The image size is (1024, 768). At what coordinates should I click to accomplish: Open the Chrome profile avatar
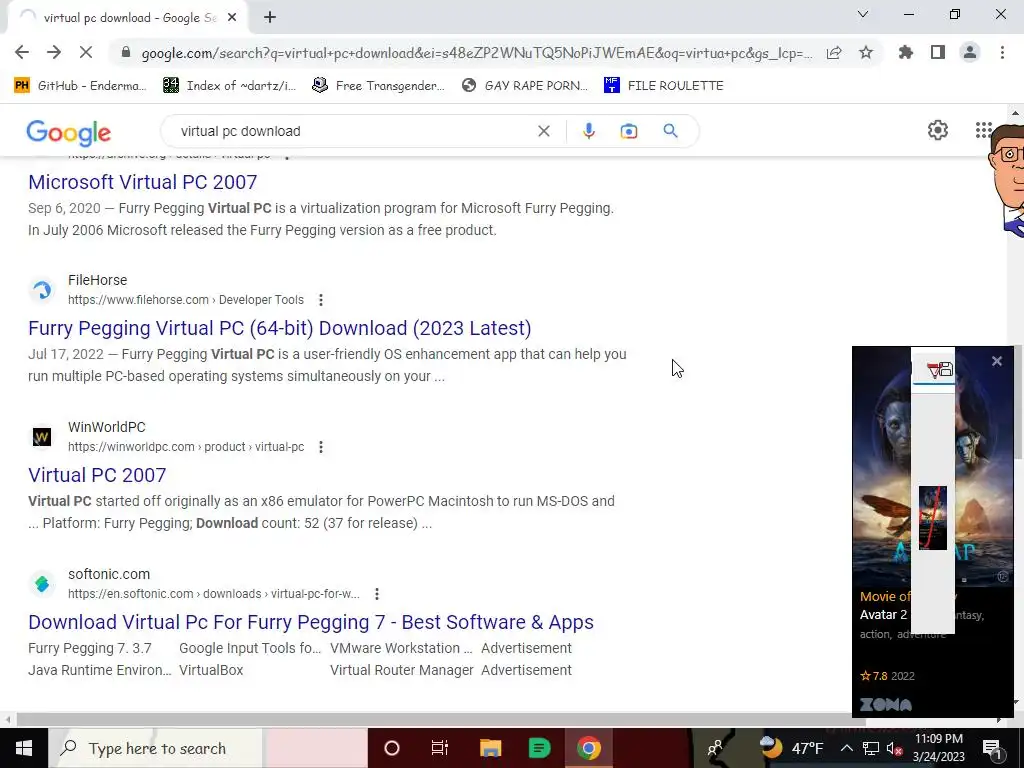click(970, 53)
